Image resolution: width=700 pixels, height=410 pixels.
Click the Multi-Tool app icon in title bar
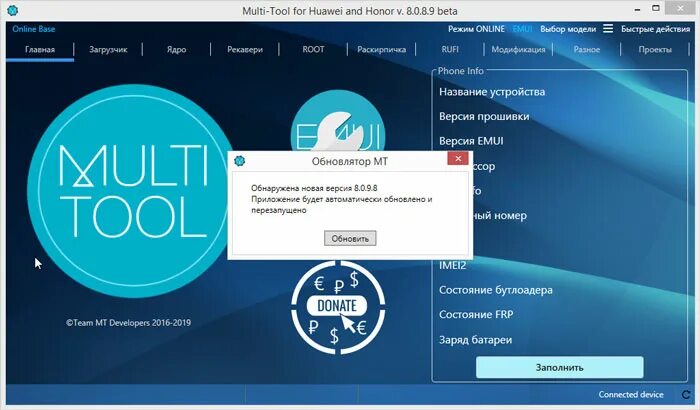click(x=12, y=10)
